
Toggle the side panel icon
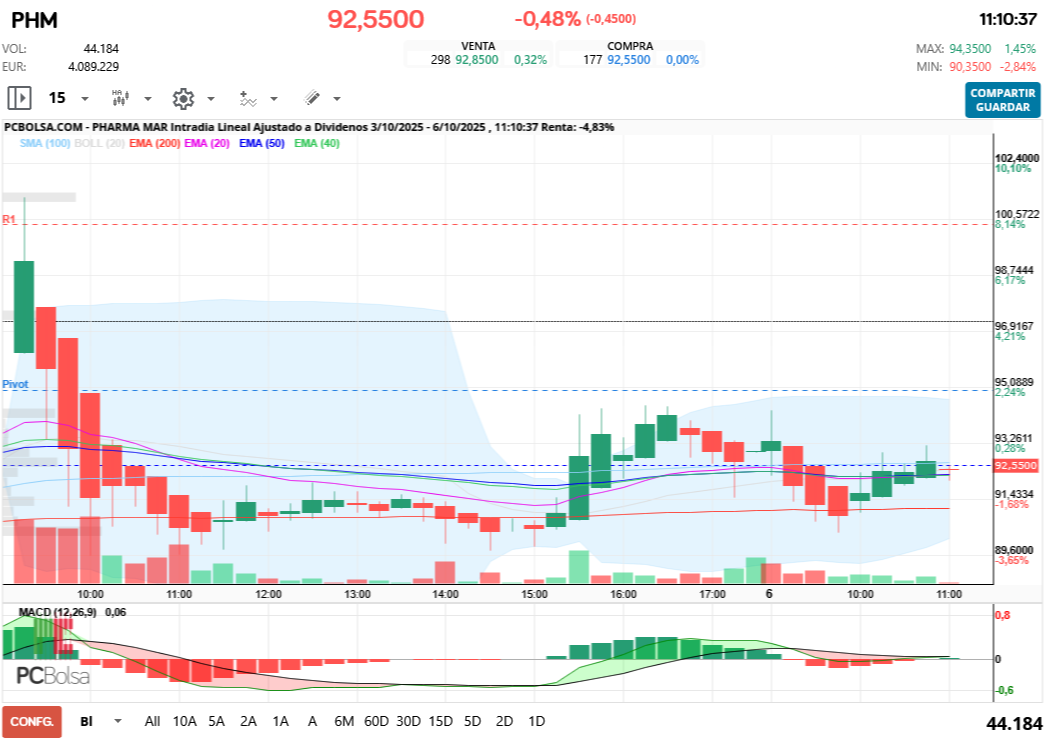(x=19, y=98)
